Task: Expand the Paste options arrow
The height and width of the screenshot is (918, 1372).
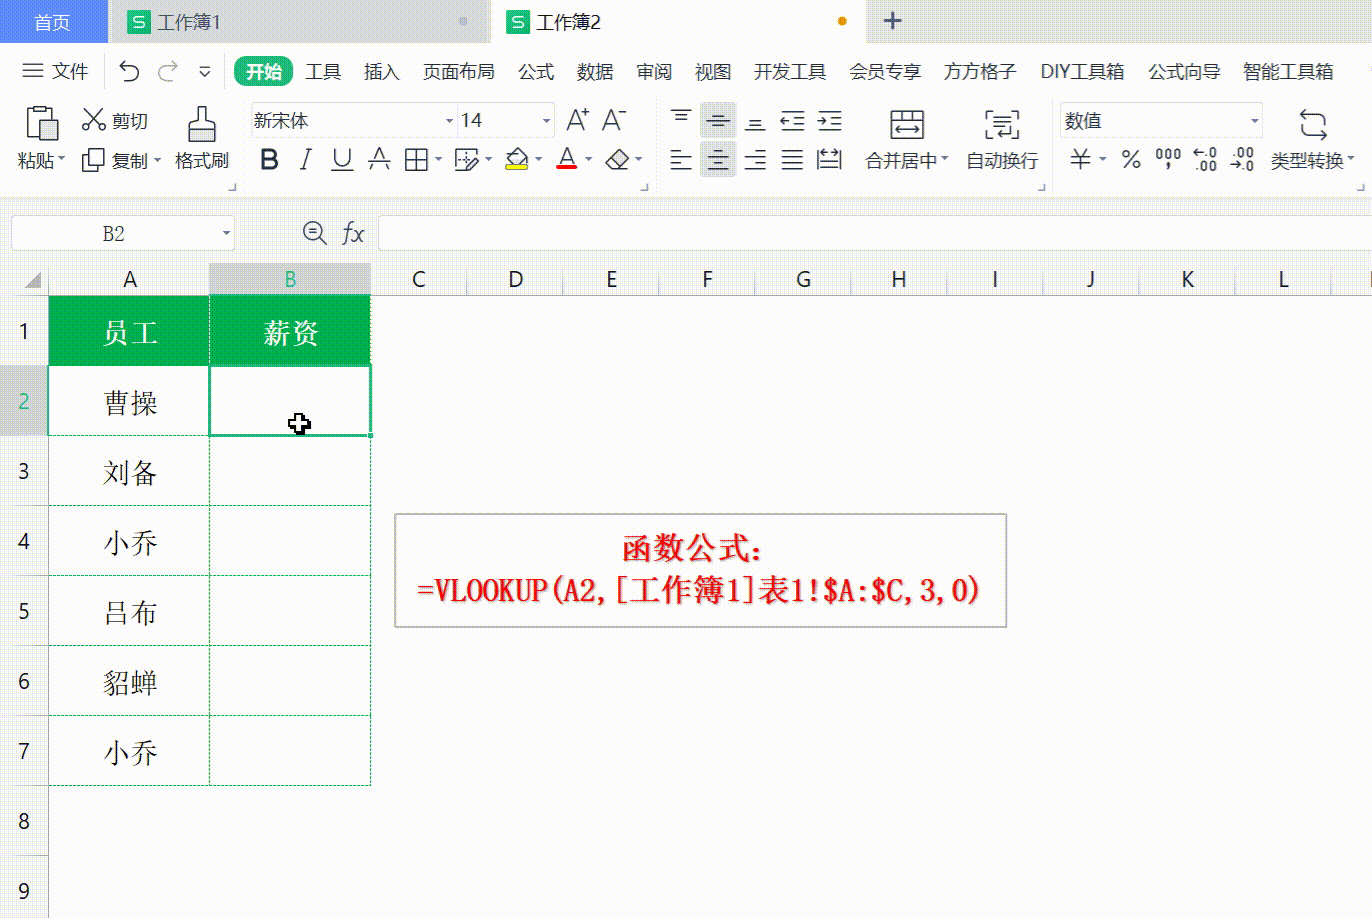Action: click(62, 160)
